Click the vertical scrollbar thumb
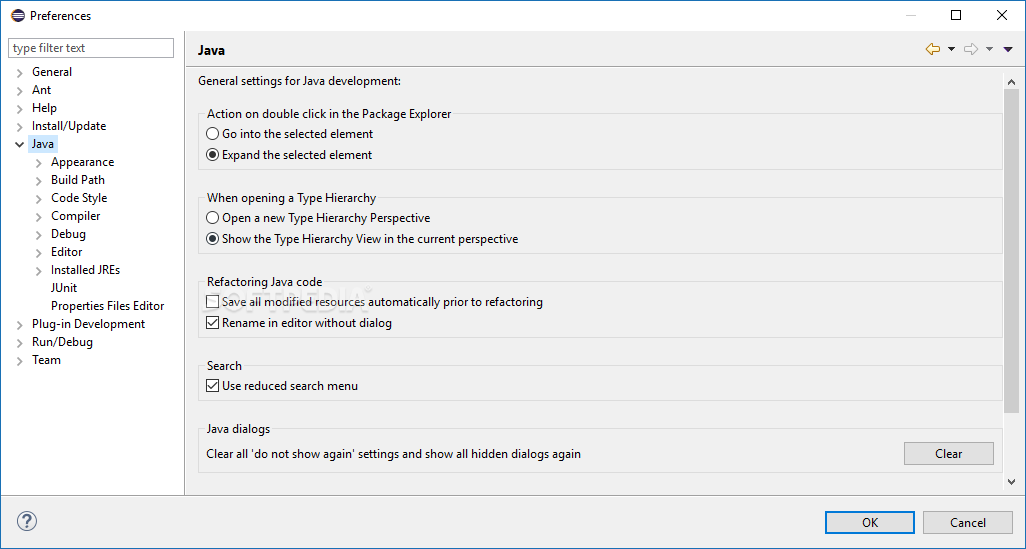This screenshot has width=1026, height=549. [1012, 251]
